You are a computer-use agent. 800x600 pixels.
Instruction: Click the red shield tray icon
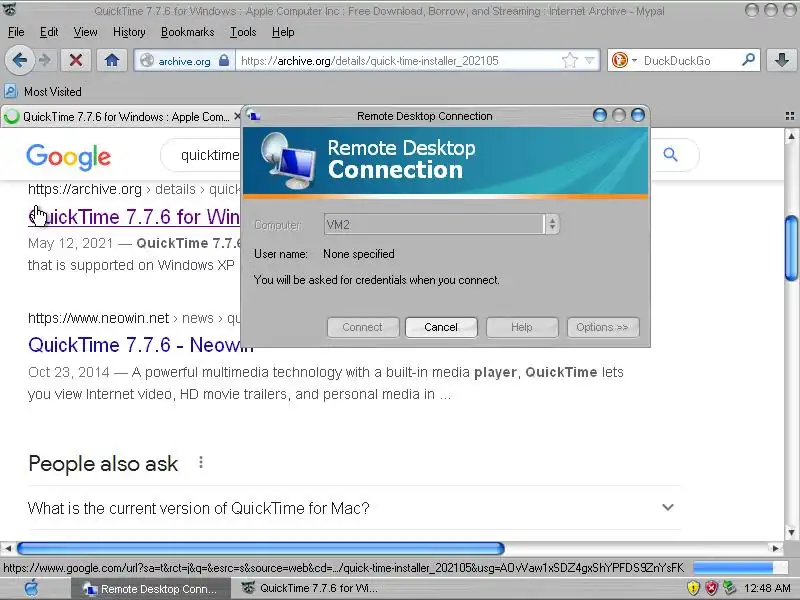pyautogui.click(x=711, y=589)
